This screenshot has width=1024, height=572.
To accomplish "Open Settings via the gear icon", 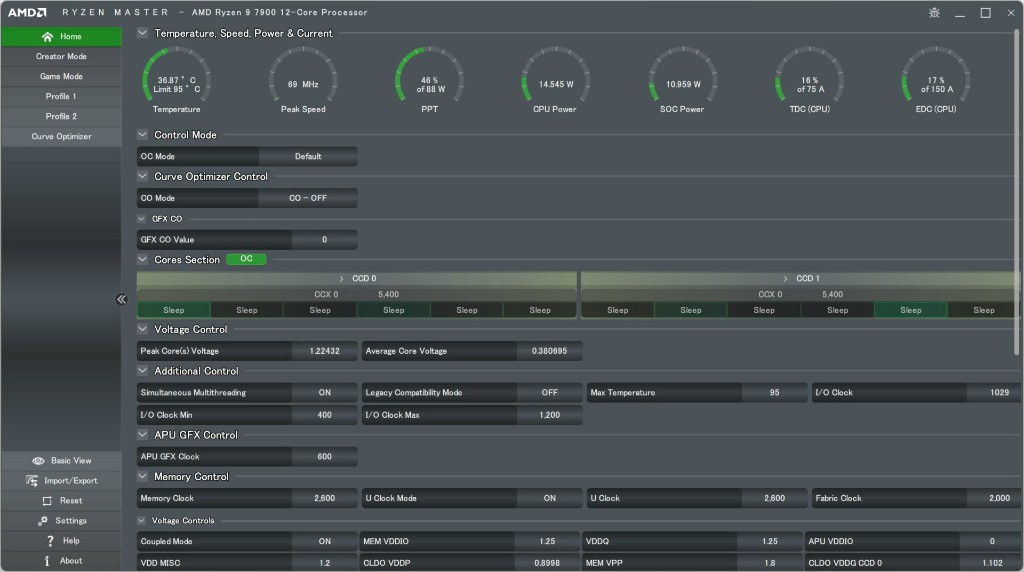I will (x=43, y=521).
